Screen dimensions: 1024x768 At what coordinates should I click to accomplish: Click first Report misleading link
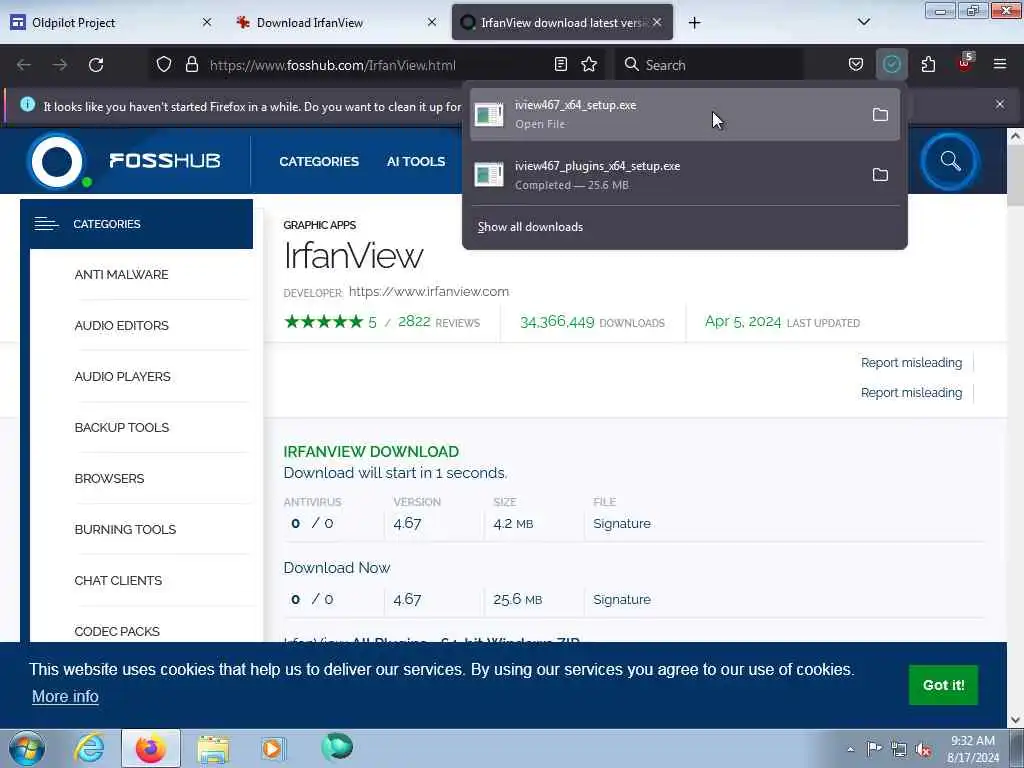pos(911,362)
